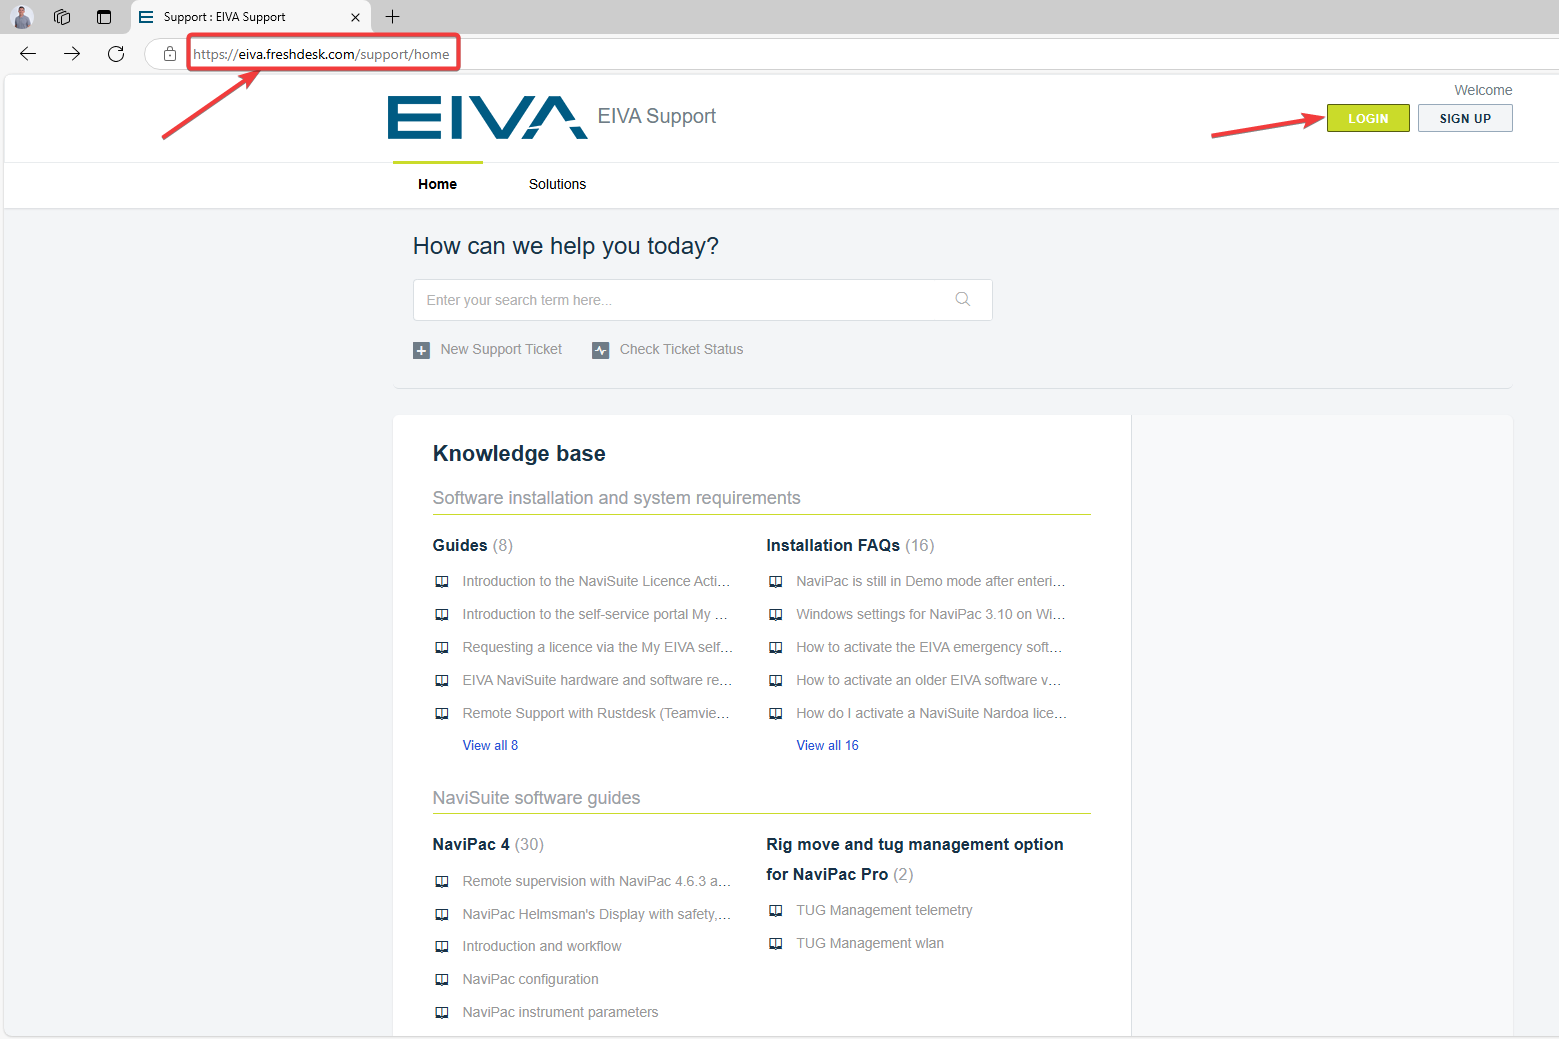Image resolution: width=1559 pixels, height=1039 pixels.
Task: Click book icon next to TUG Management telemetry
Action: click(776, 911)
